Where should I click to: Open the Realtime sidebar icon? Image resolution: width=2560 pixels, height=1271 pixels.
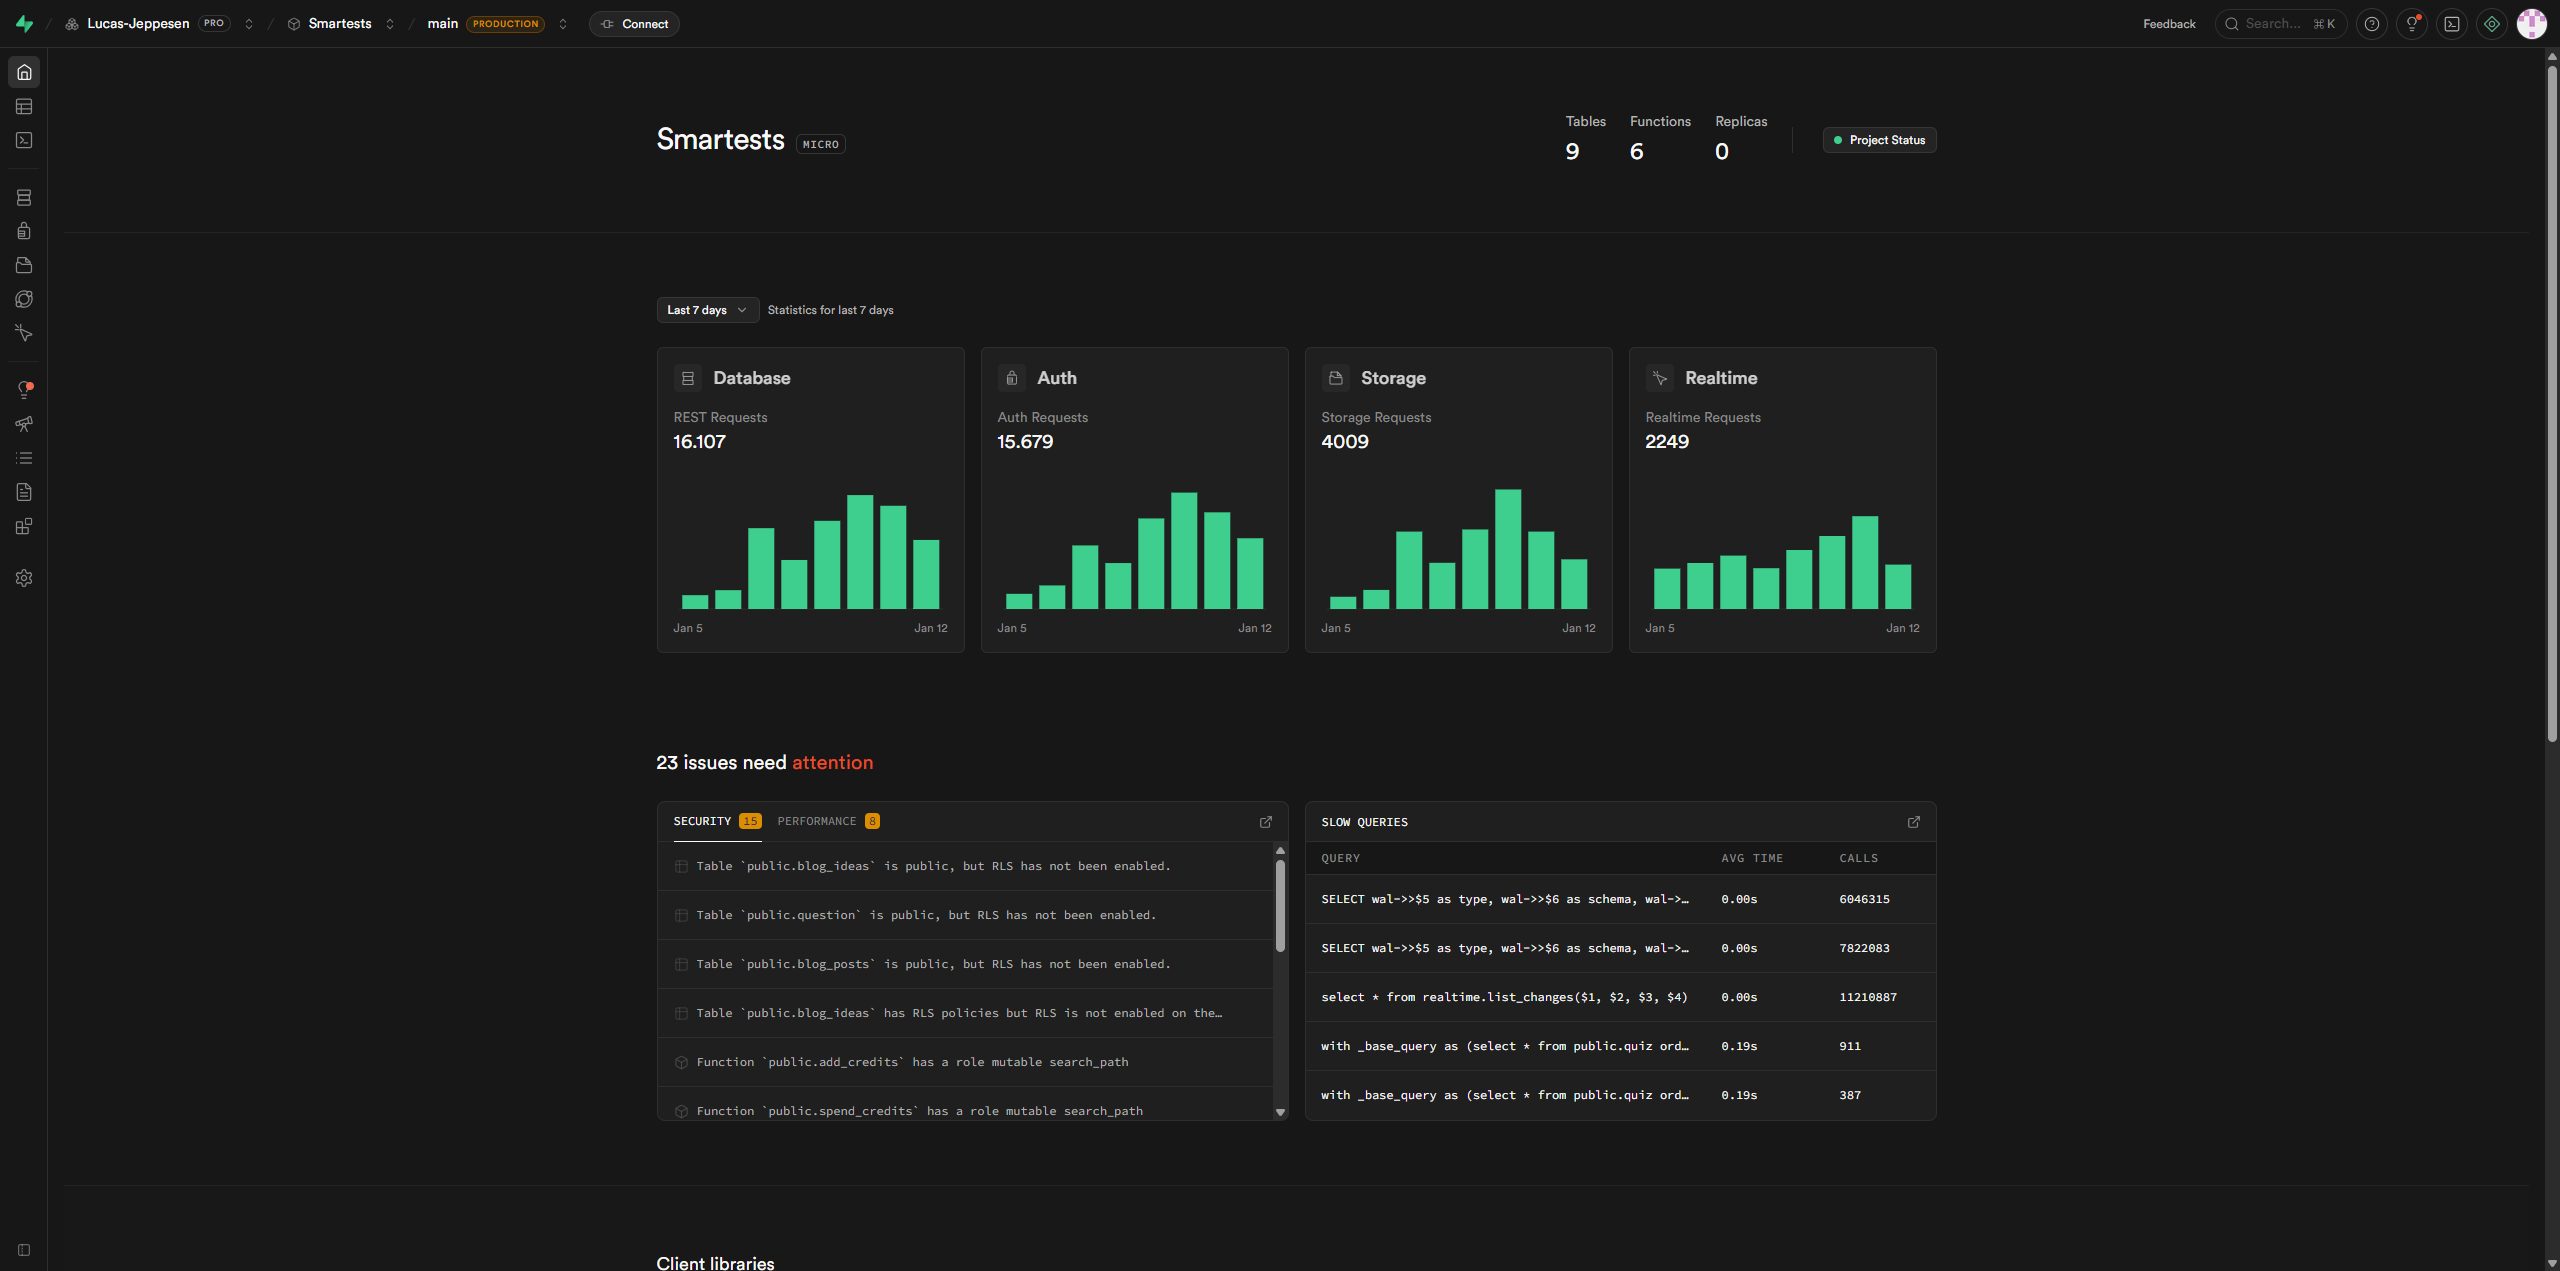24,333
